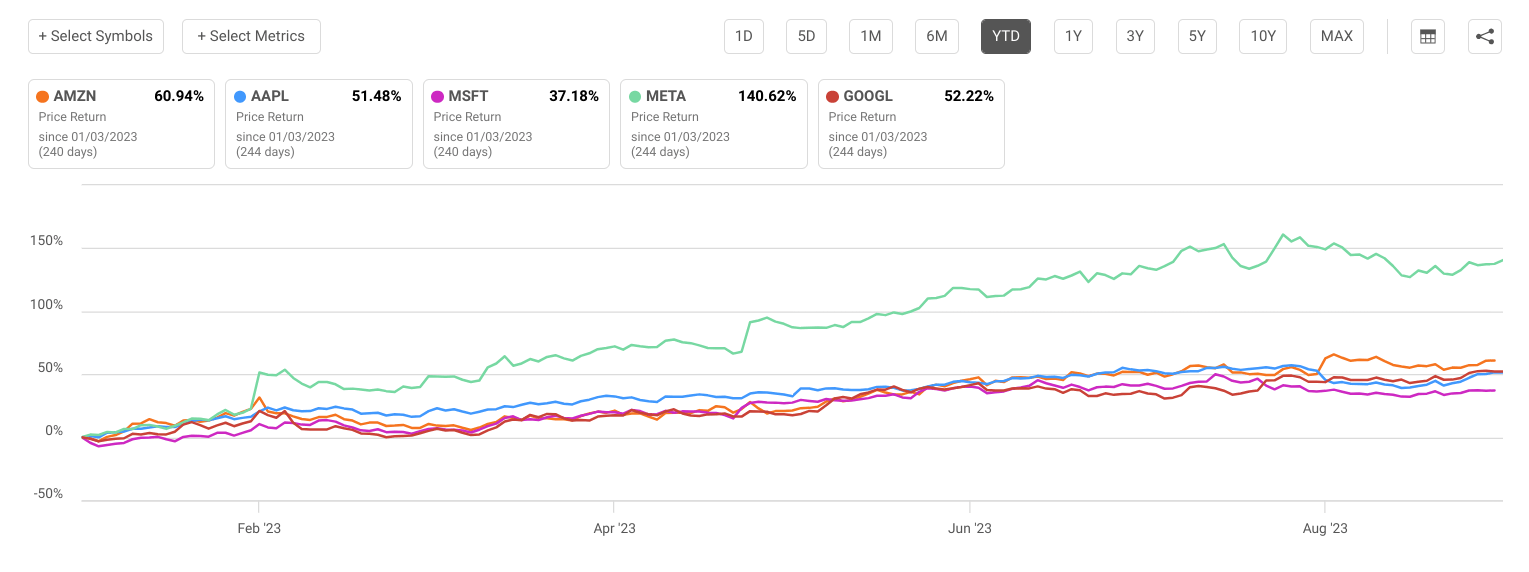Screen dimensions: 1529x572
Task: Open the Select Metrics picker
Action: pyautogui.click(x=251, y=36)
